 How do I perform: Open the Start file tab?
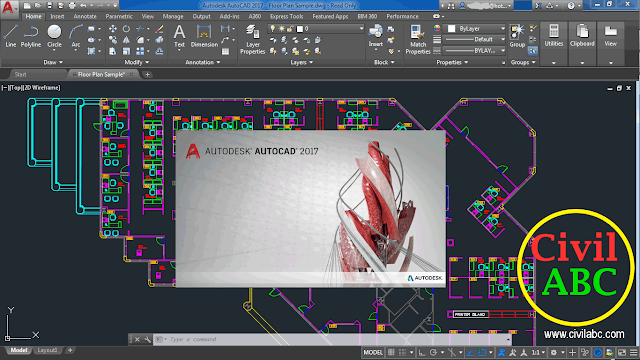click(20, 74)
